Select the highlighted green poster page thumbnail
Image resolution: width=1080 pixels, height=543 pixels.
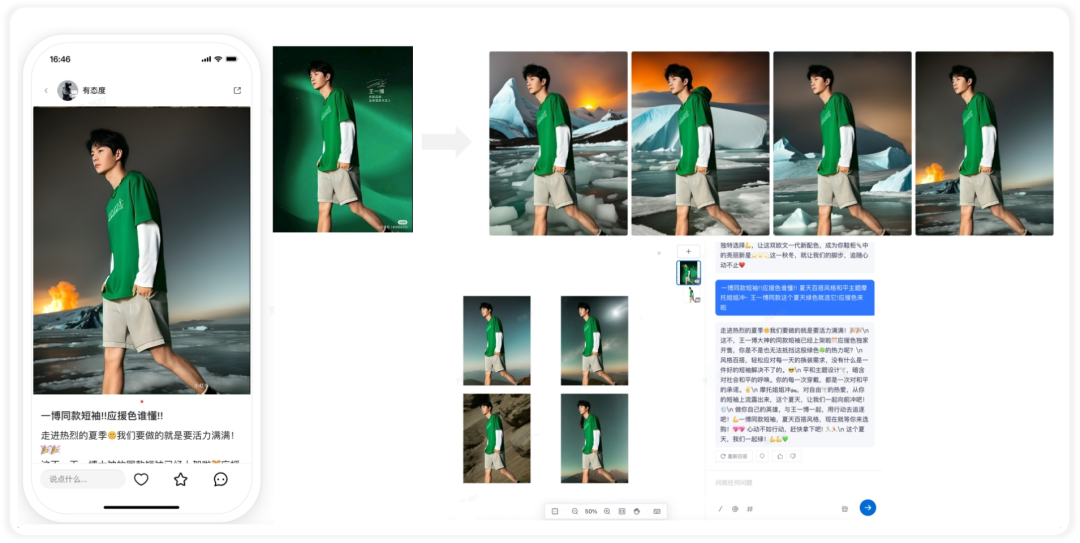tap(688, 273)
